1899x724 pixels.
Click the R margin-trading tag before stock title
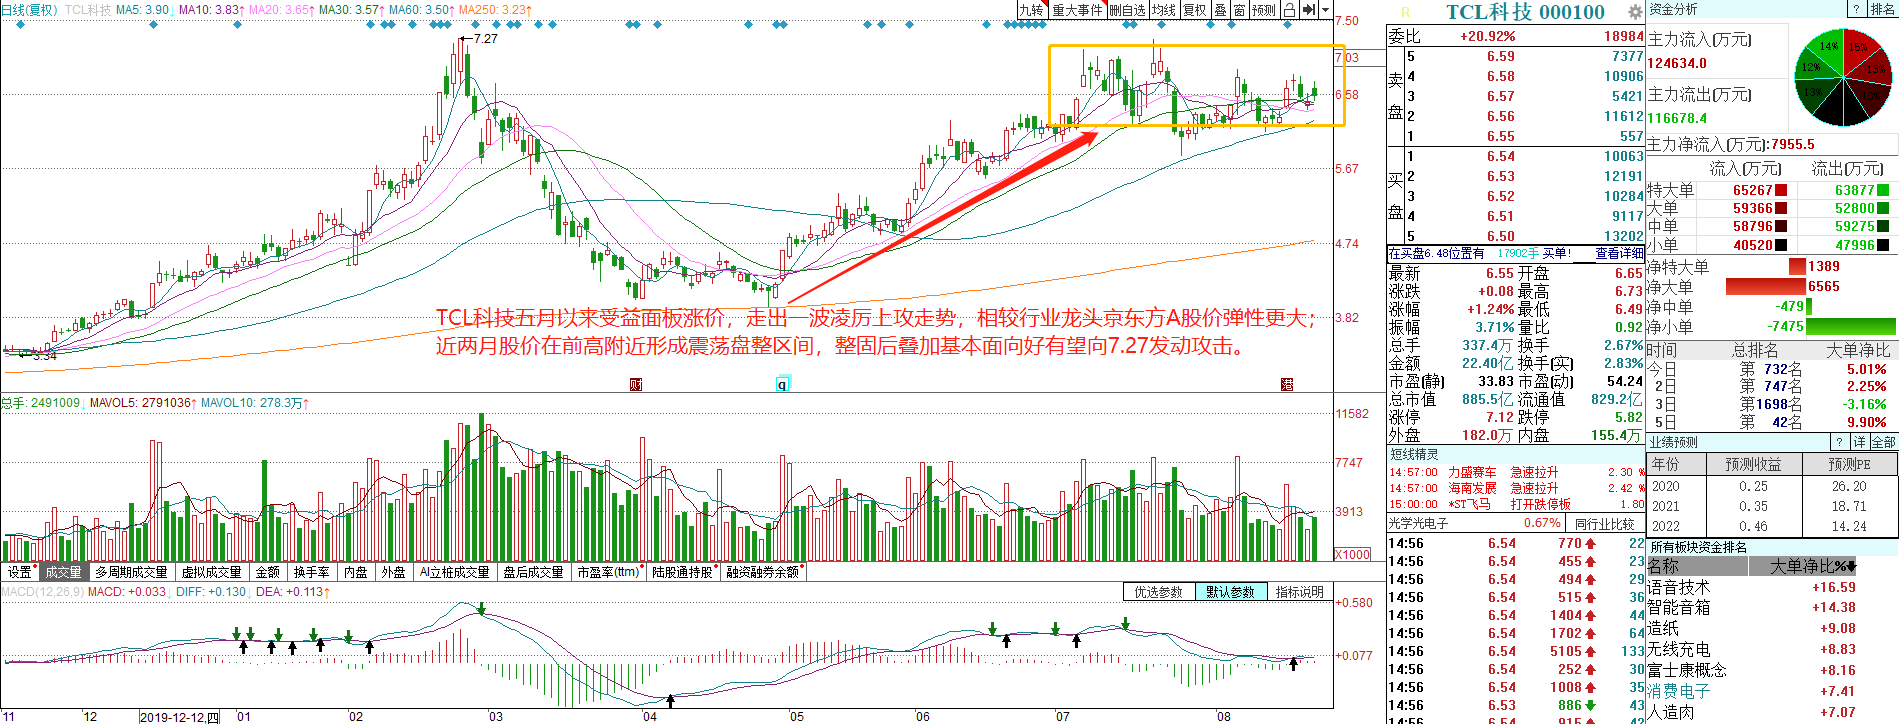click(x=1405, y=12)
